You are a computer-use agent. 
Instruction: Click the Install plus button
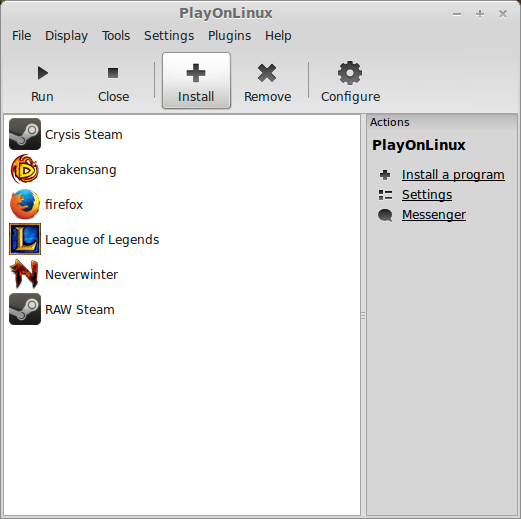(196, 80)
